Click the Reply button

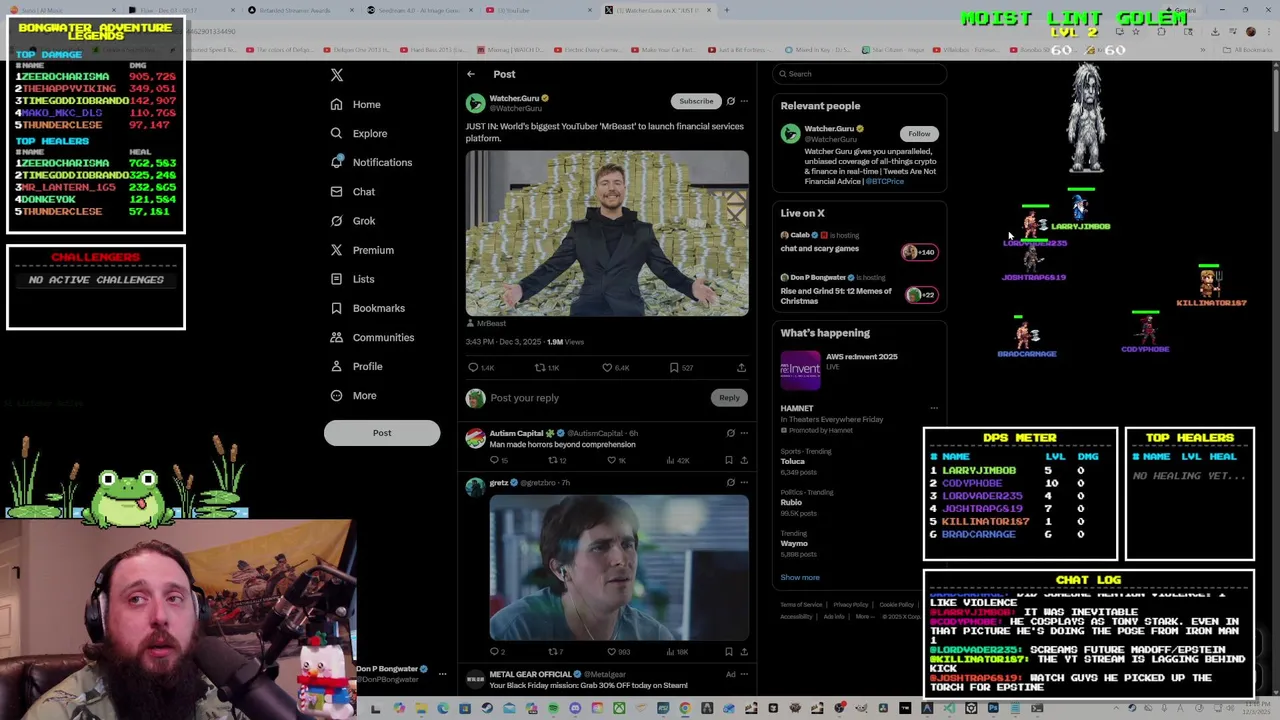coord(729,398)
